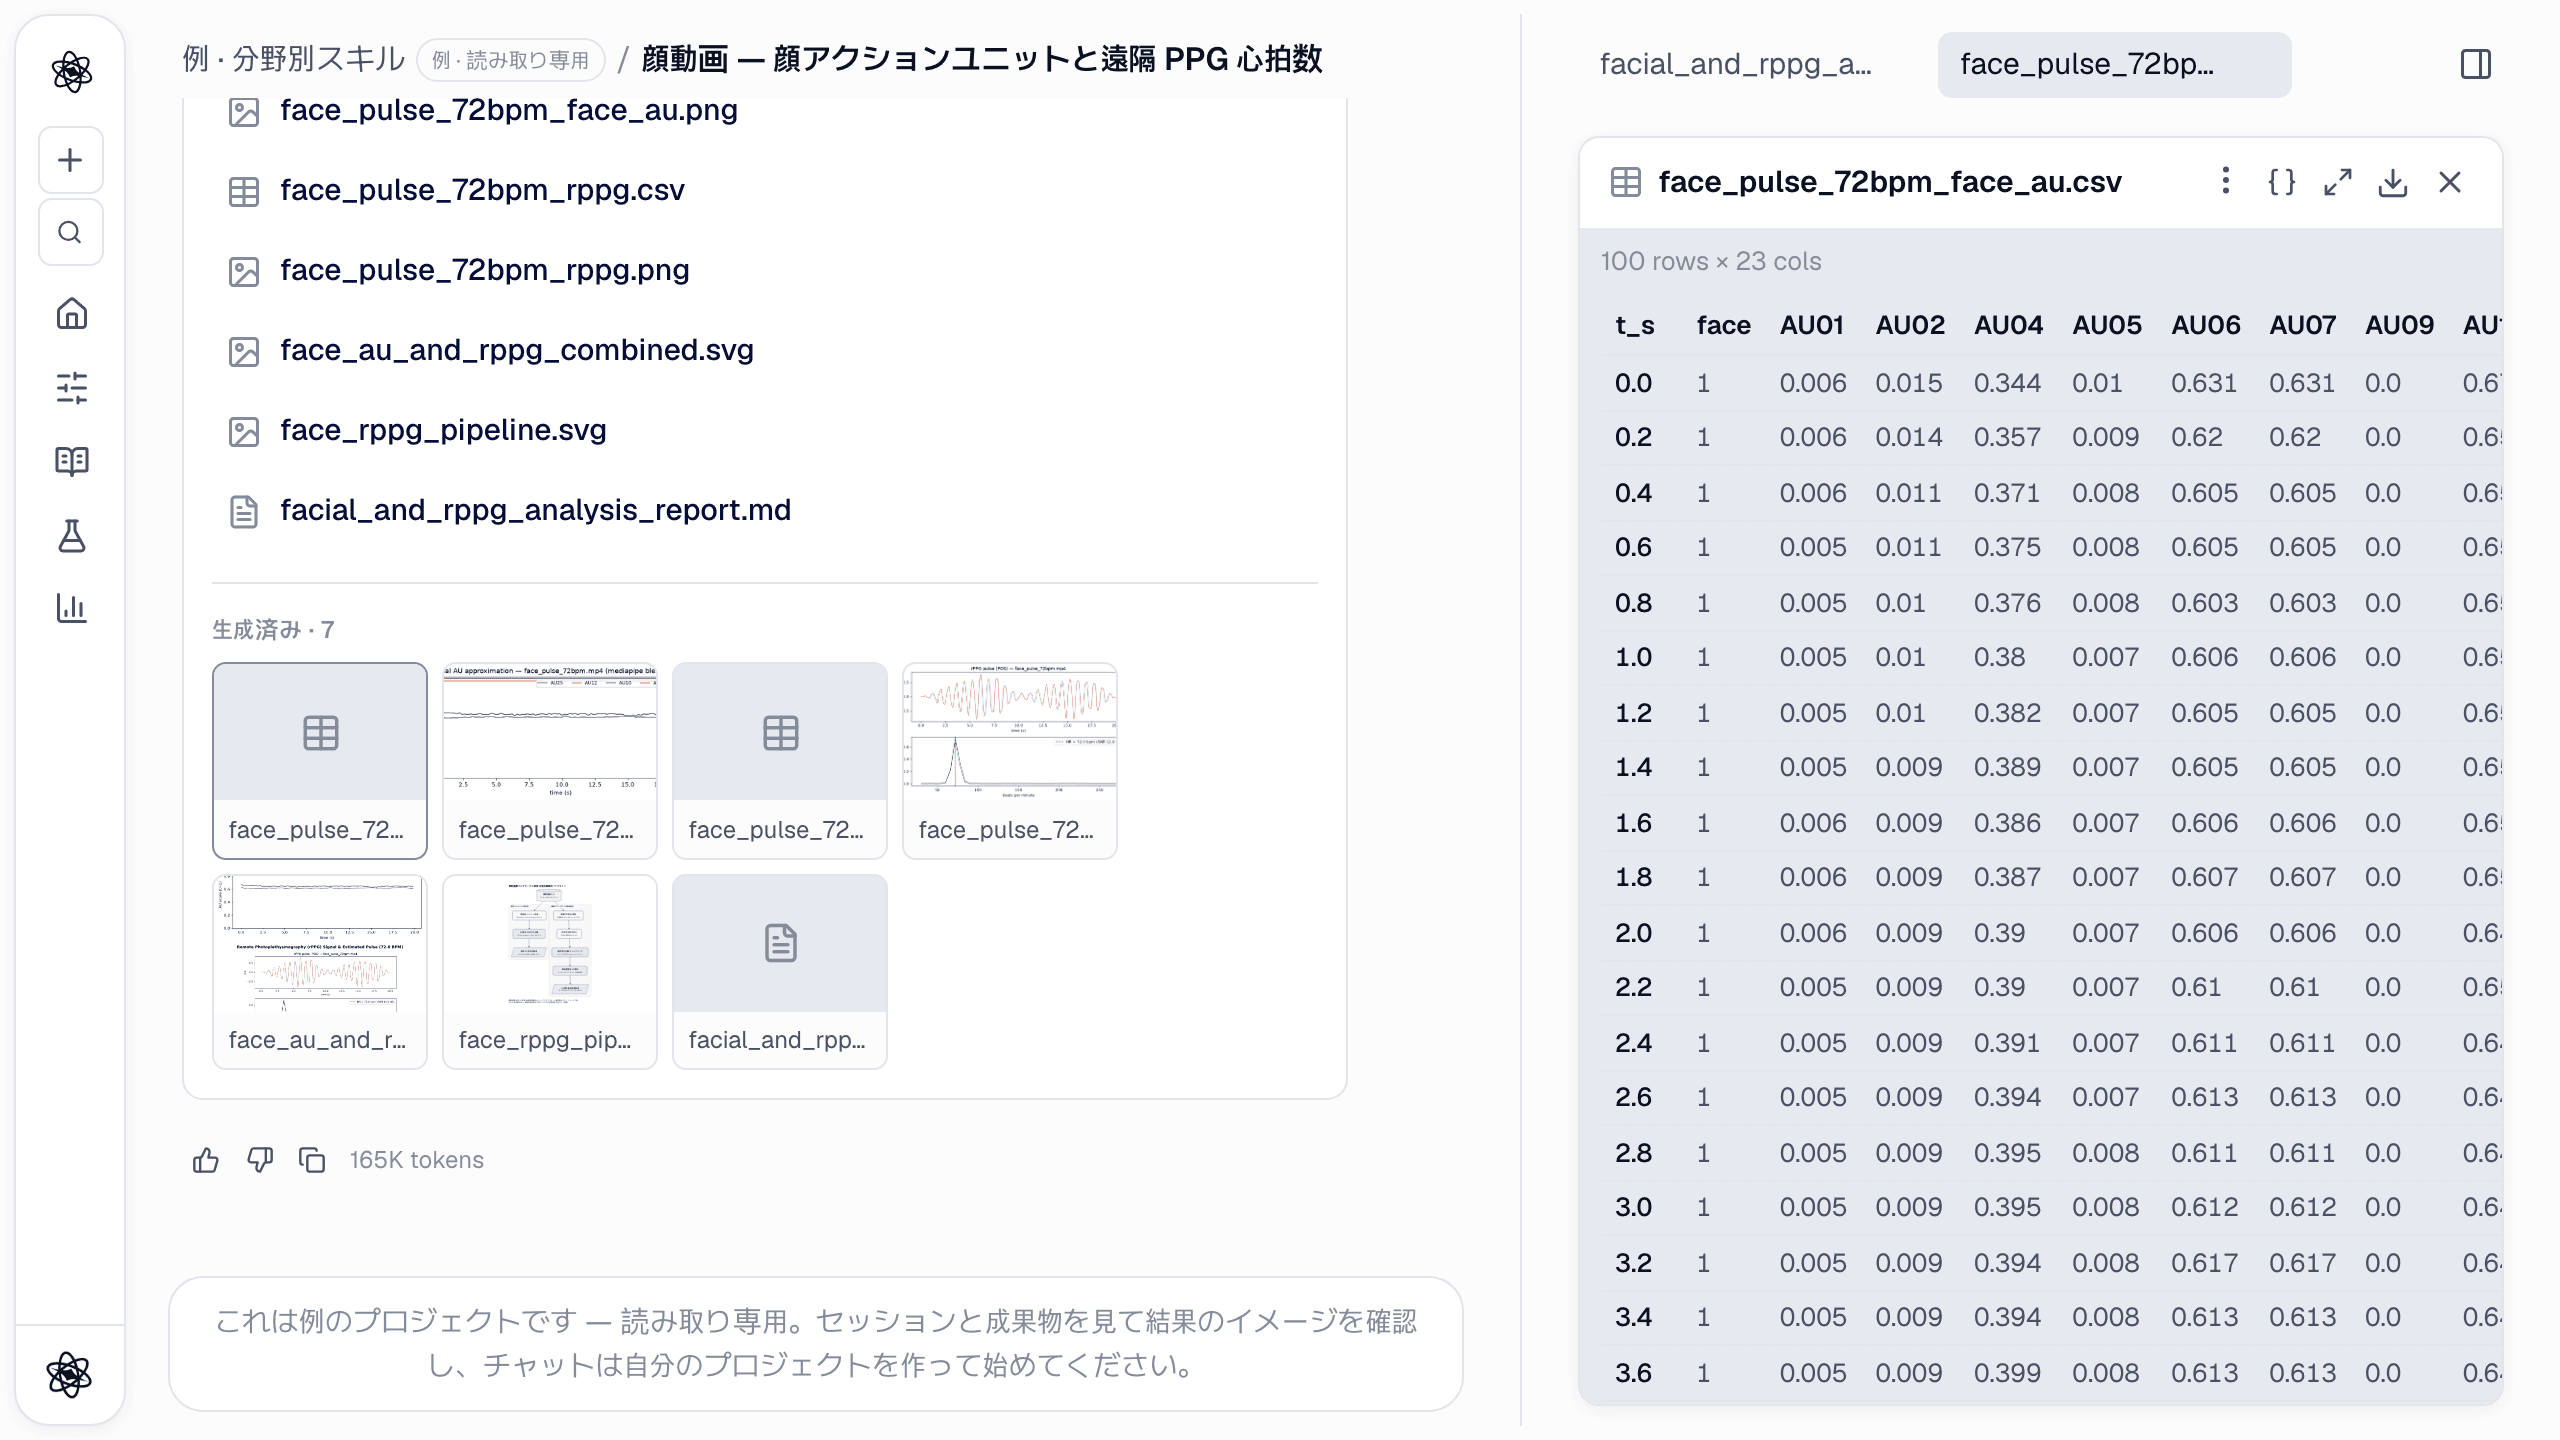2560x1440 pixels.
Task: Click the t_s column header
Action: (1634, 325)
